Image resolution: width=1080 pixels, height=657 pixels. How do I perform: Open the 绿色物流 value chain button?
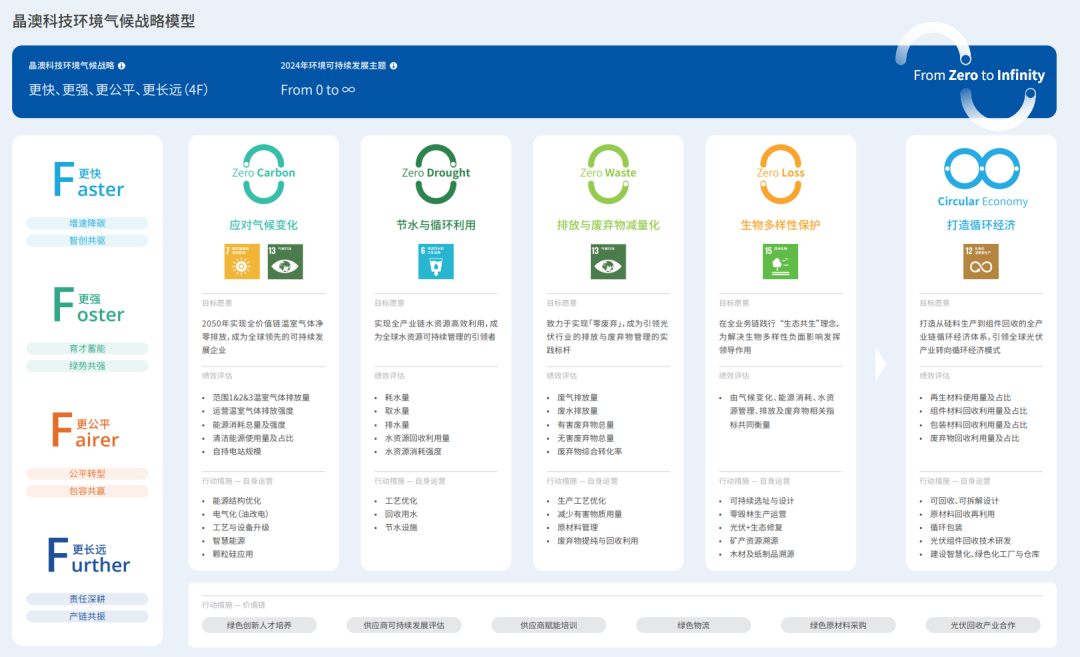click(x=693, y=625)
